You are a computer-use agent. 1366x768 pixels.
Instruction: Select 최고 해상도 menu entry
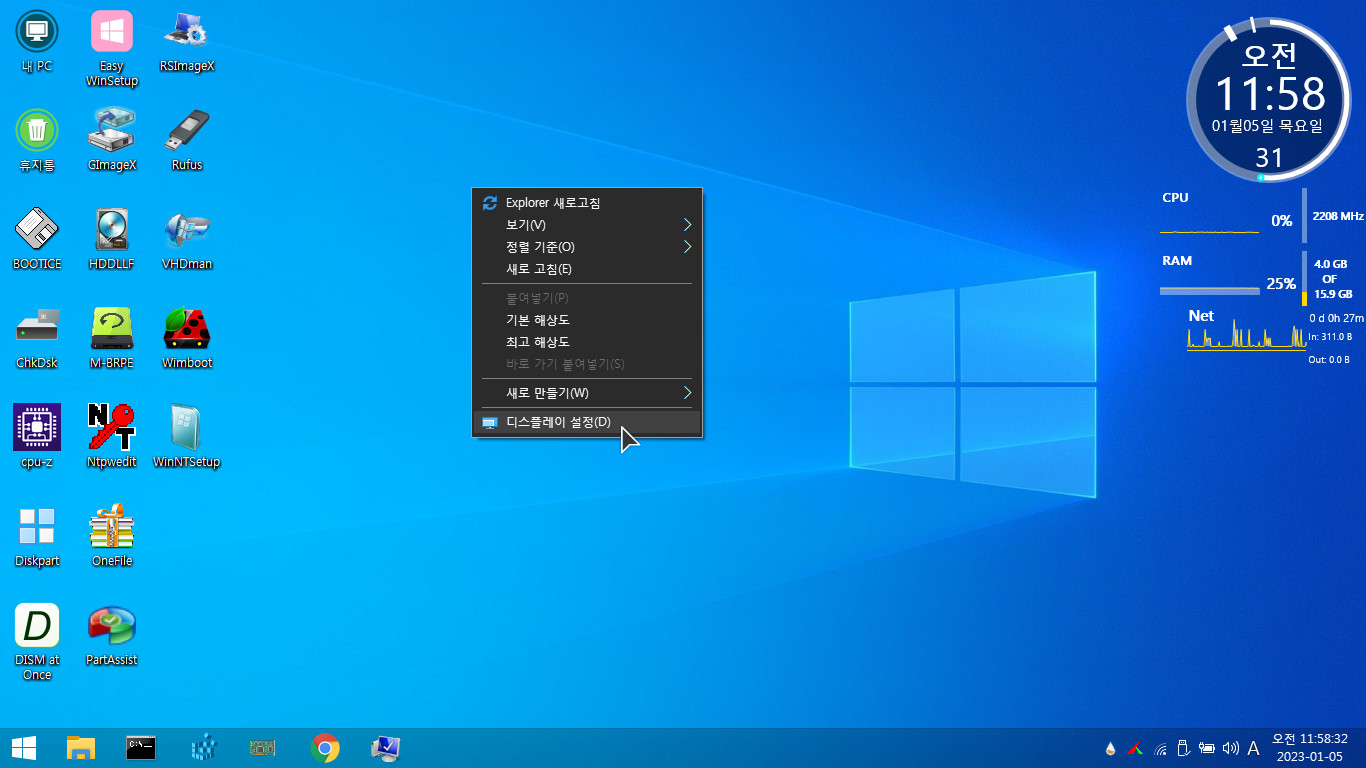pyautogui.click(x=587, y=342)
